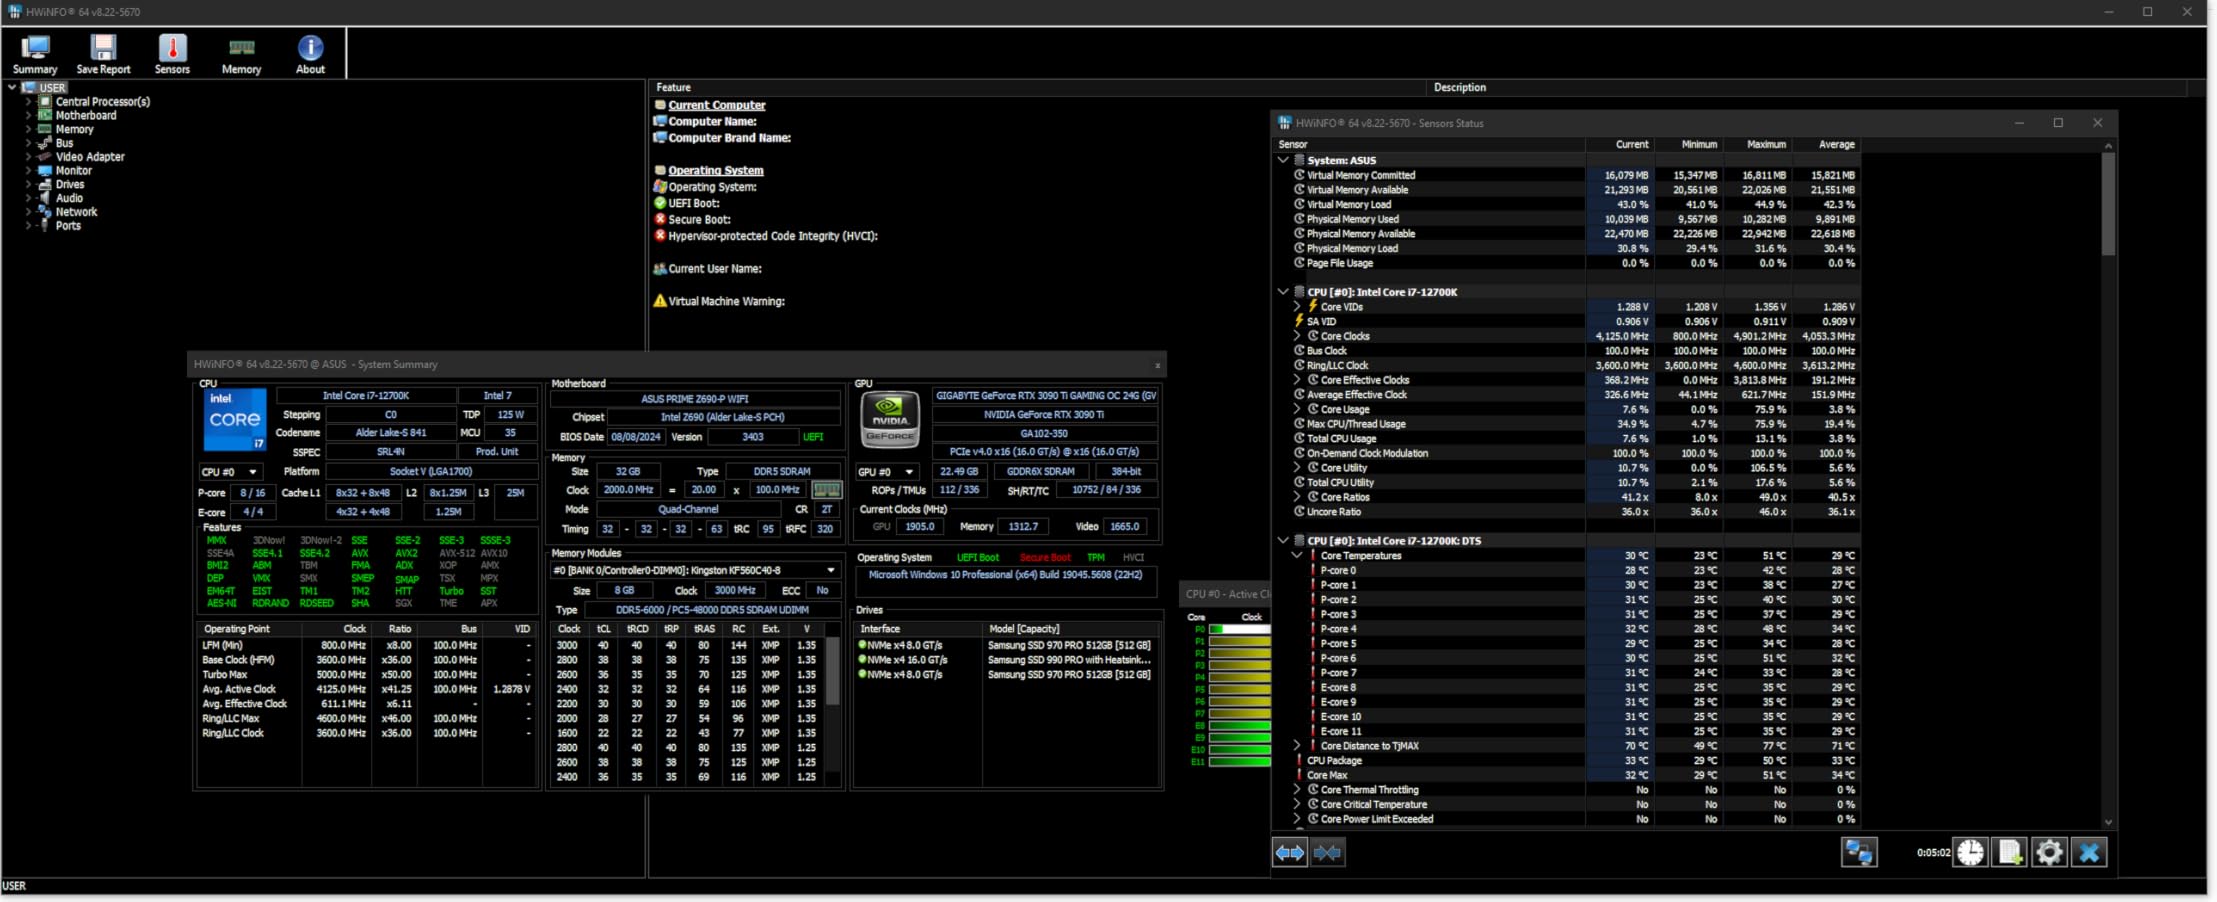
Task: Select the Bus tree item
Action: pos(64,143)
